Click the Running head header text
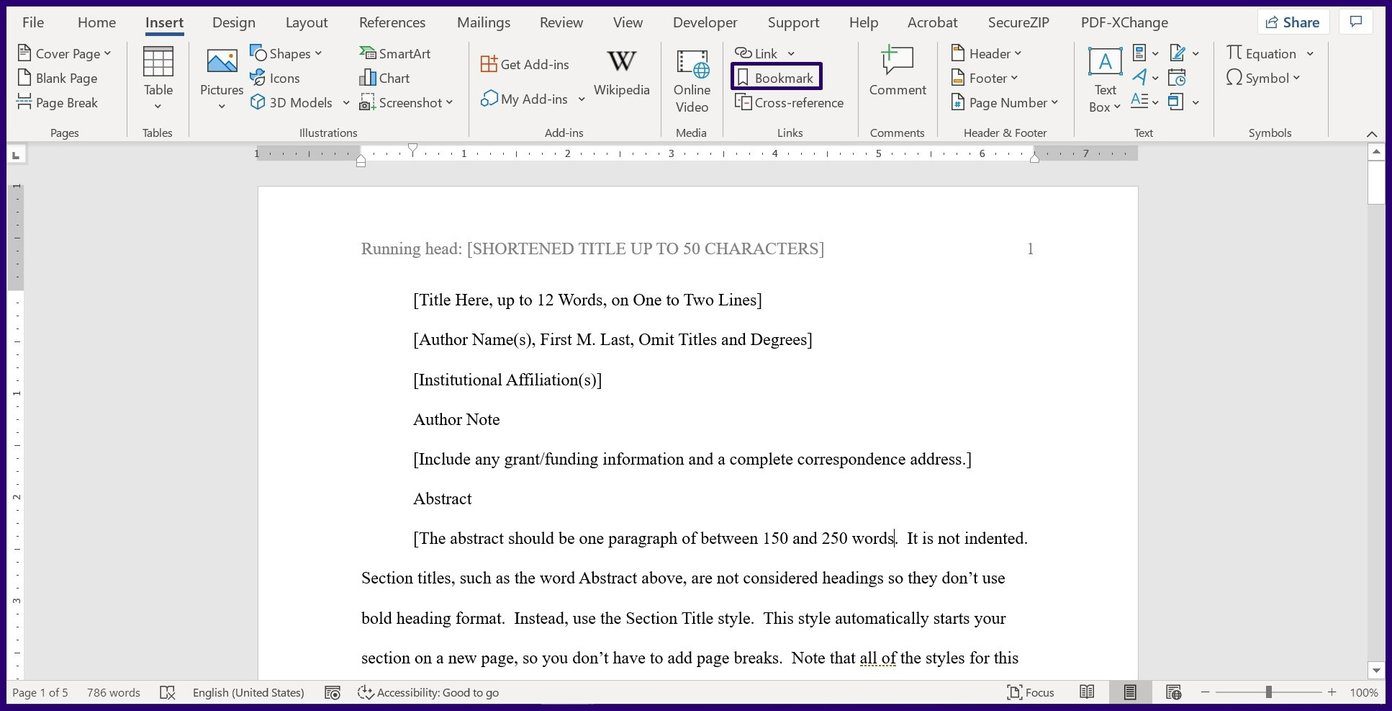The width and height of the screenshot is (1392, 711). [x=593, y=249]
